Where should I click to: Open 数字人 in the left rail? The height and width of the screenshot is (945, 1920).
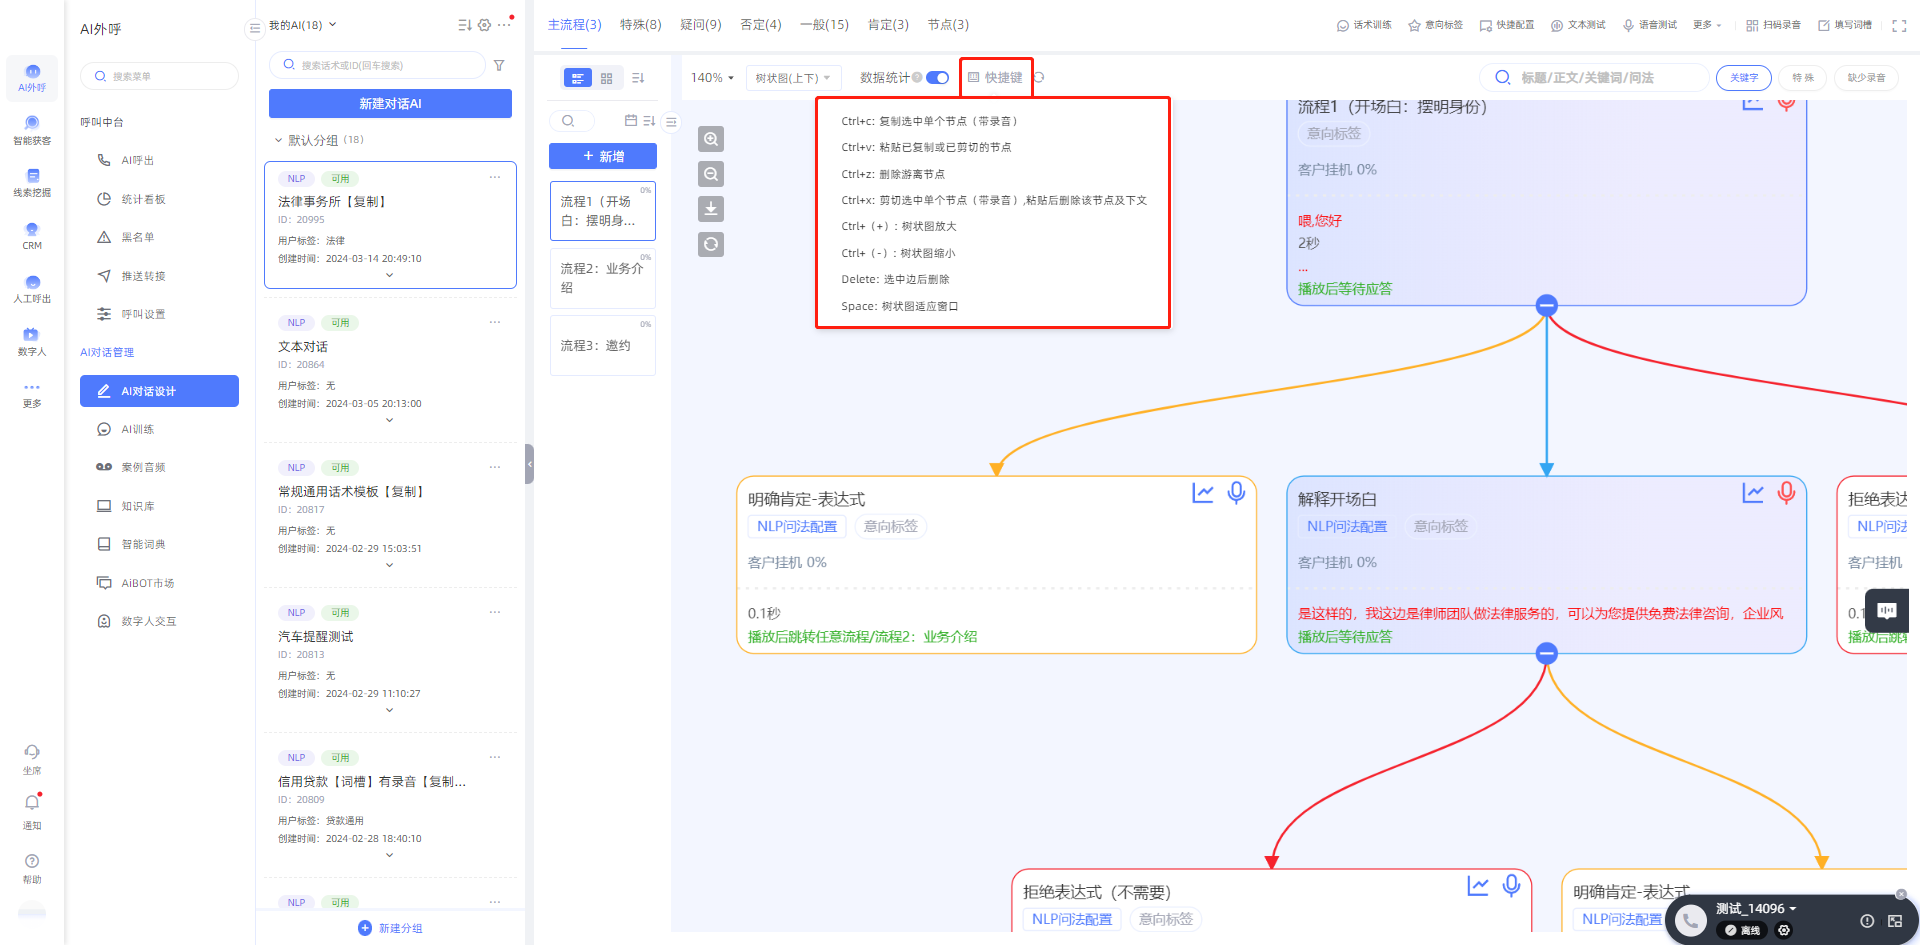point(32,342)
